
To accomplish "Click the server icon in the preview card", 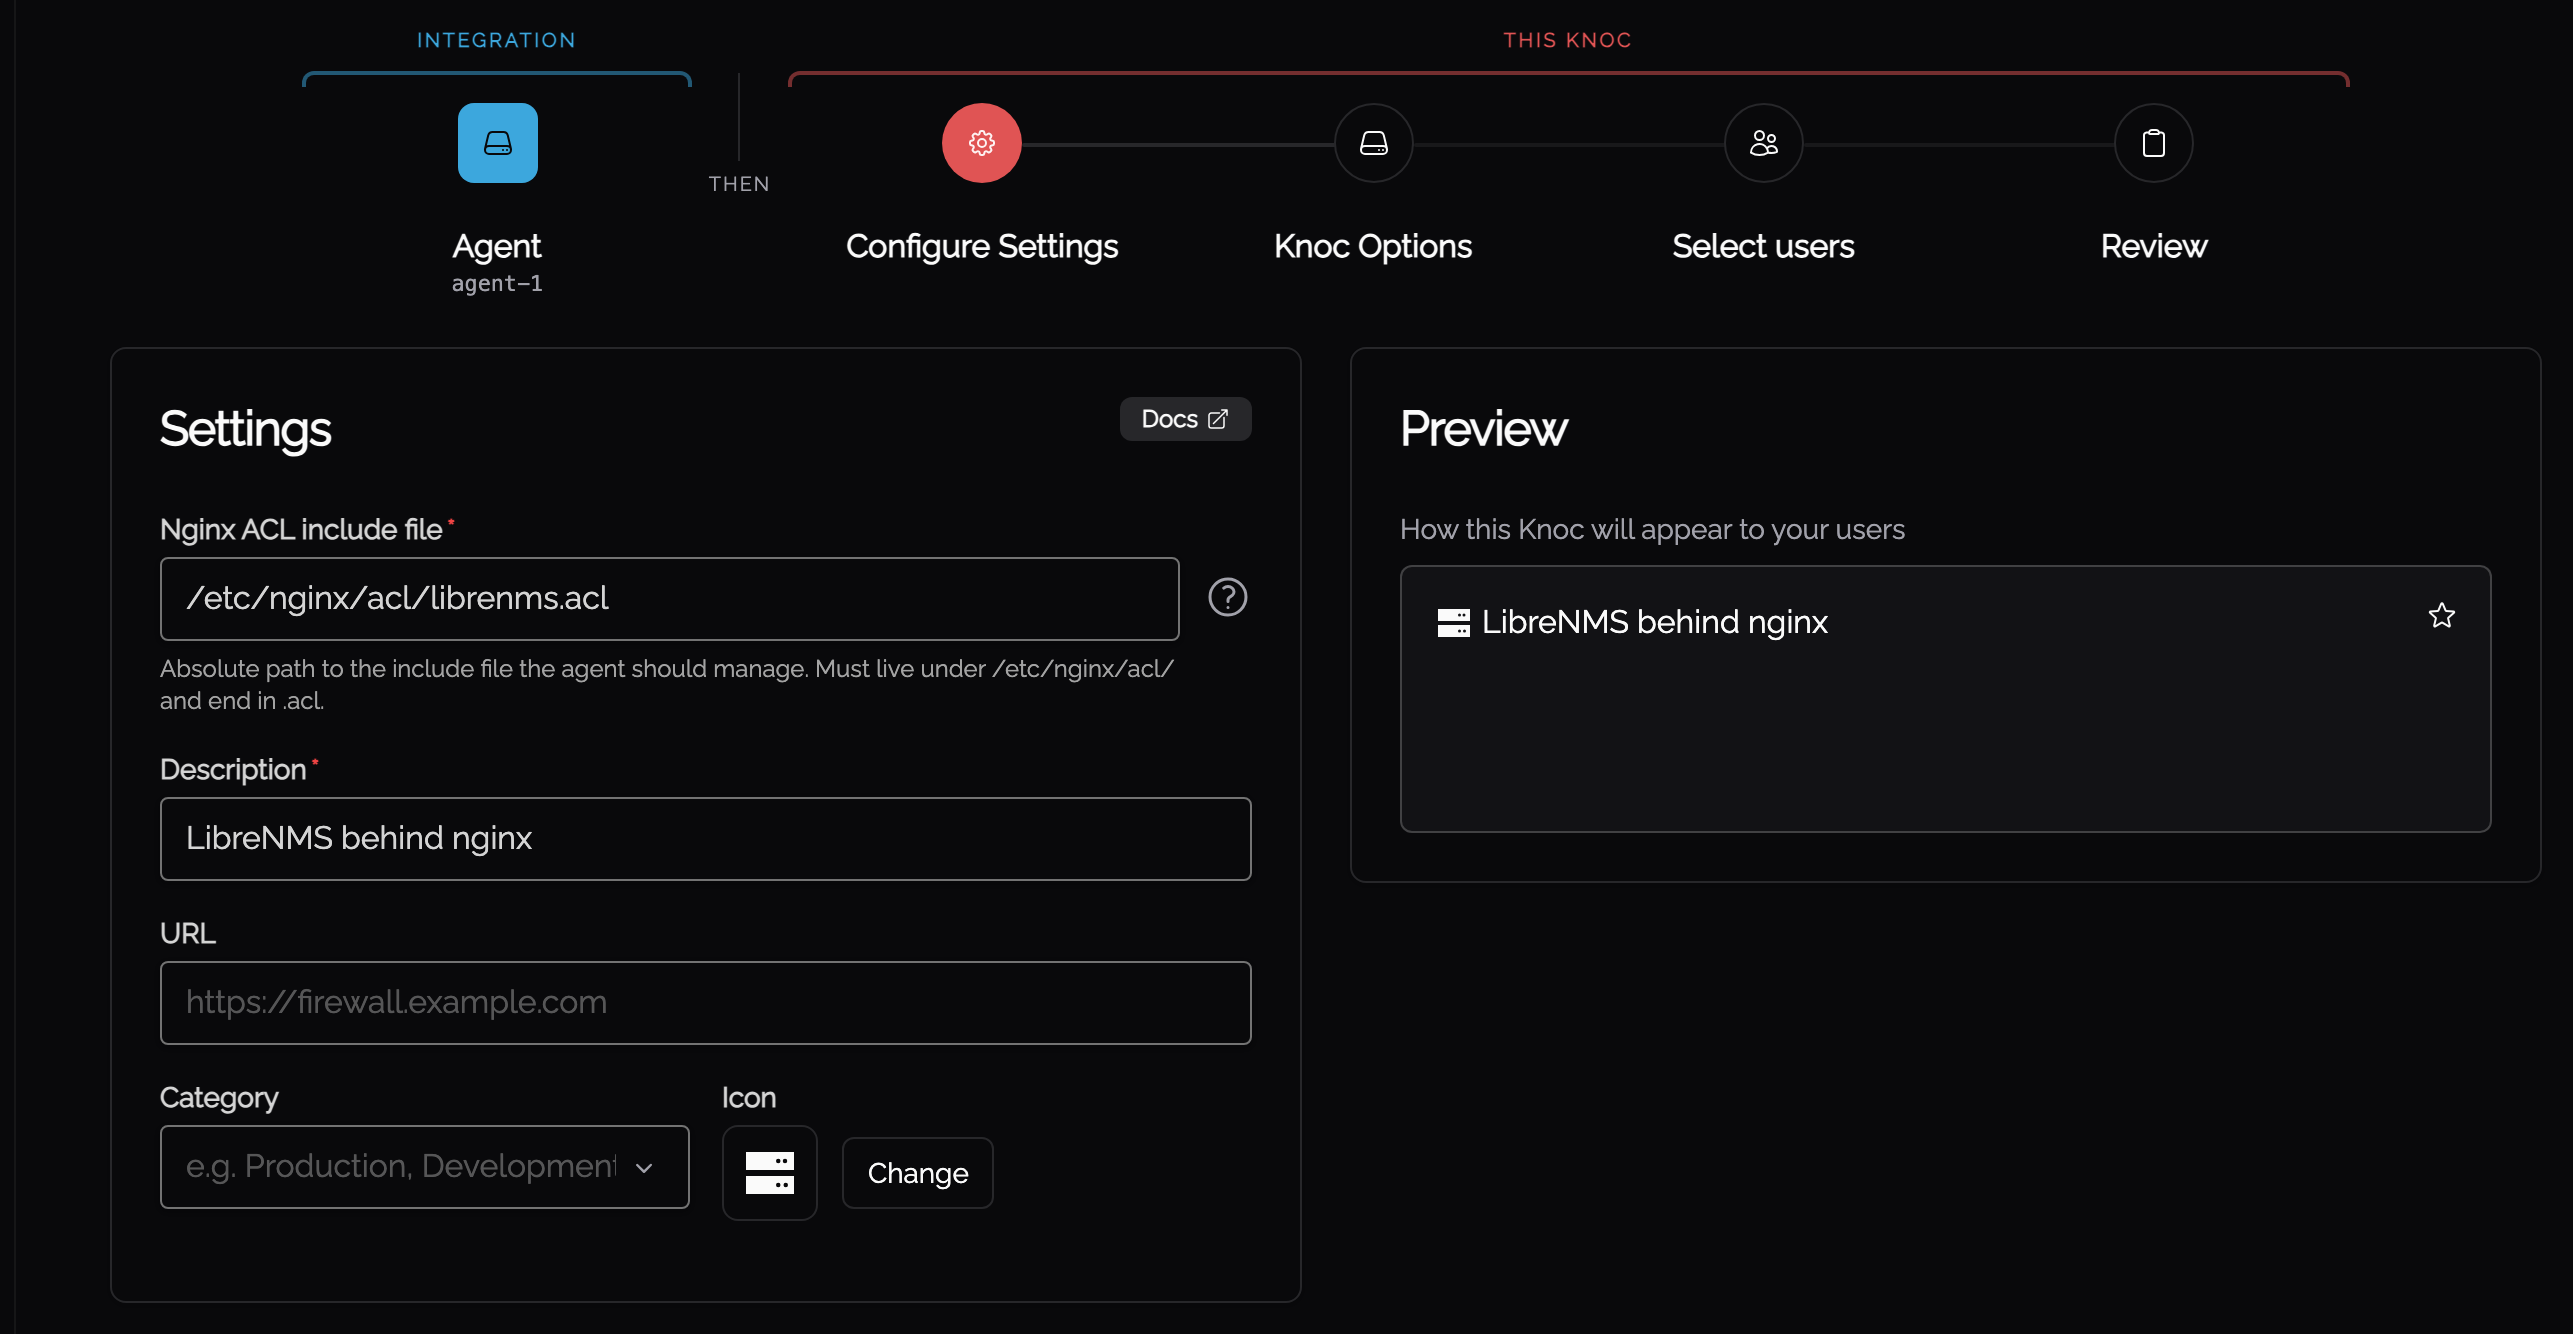I will 1453,623.
